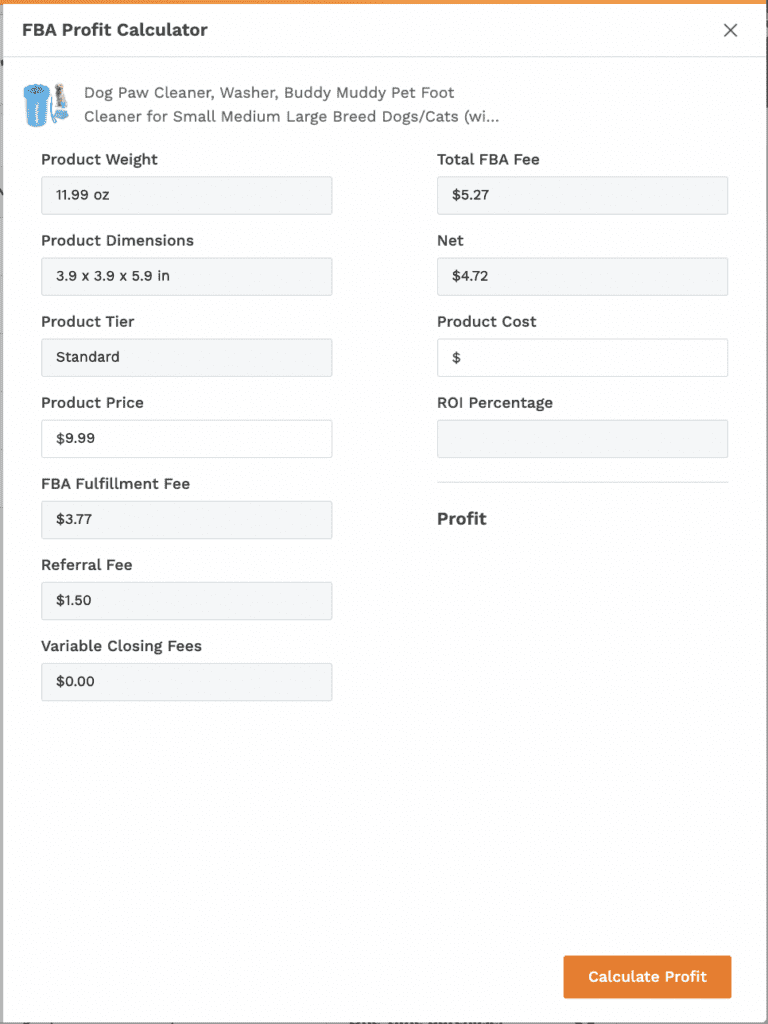The width and height of the screenshot is (768, 1024).
Task: Click the Product Weight field
Action: pos(186,196)
